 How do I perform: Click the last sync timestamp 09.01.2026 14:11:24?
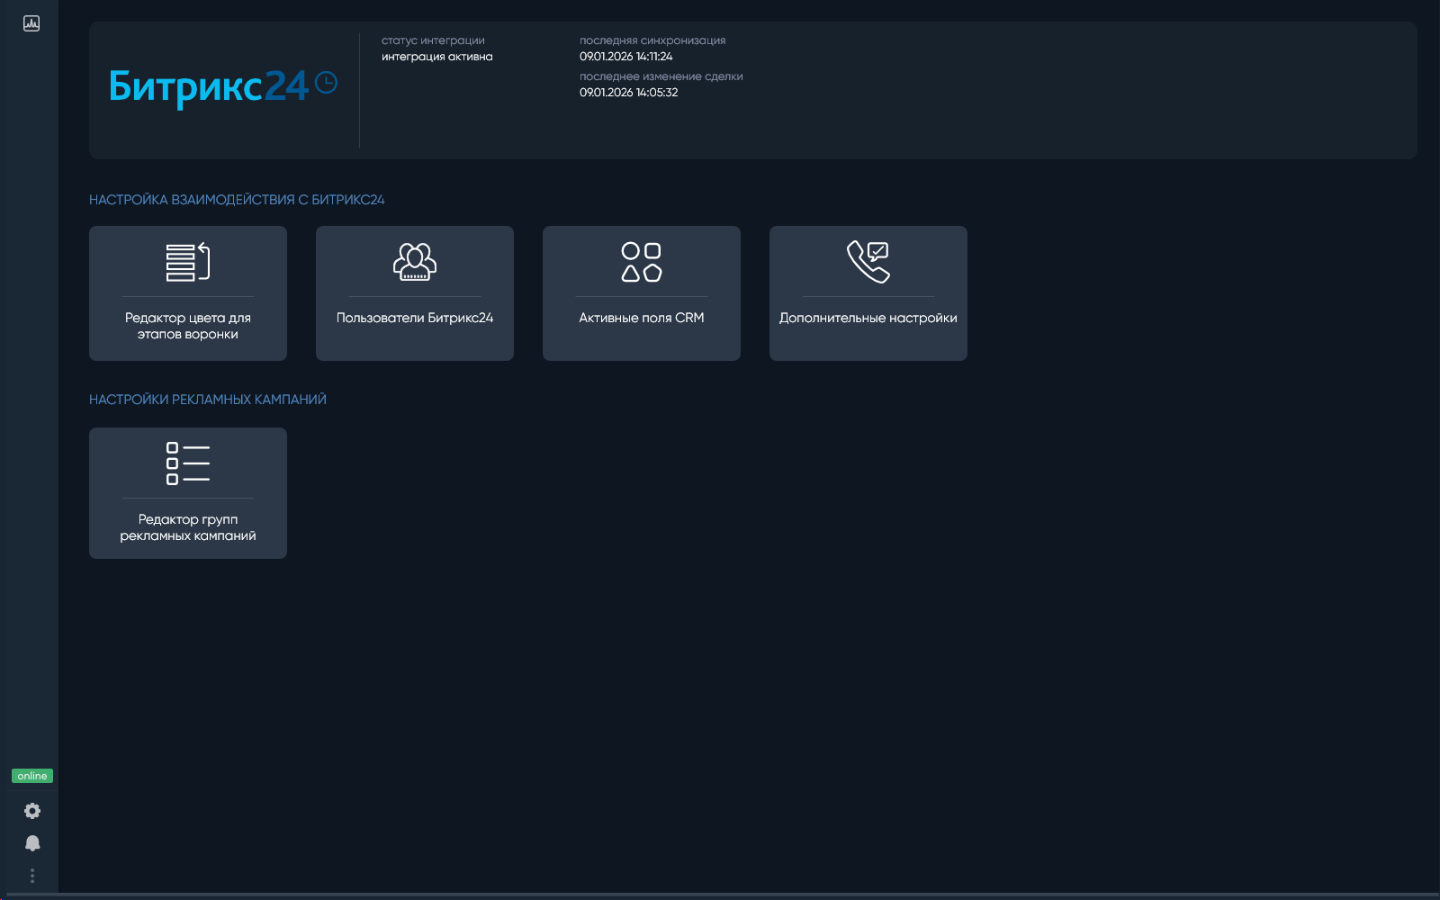[x=626, y=57]
